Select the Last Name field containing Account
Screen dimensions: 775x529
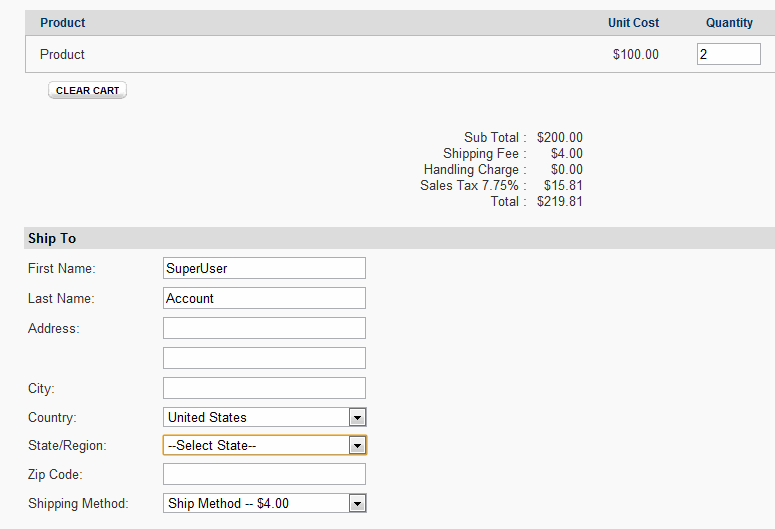[x=264, y=298]
